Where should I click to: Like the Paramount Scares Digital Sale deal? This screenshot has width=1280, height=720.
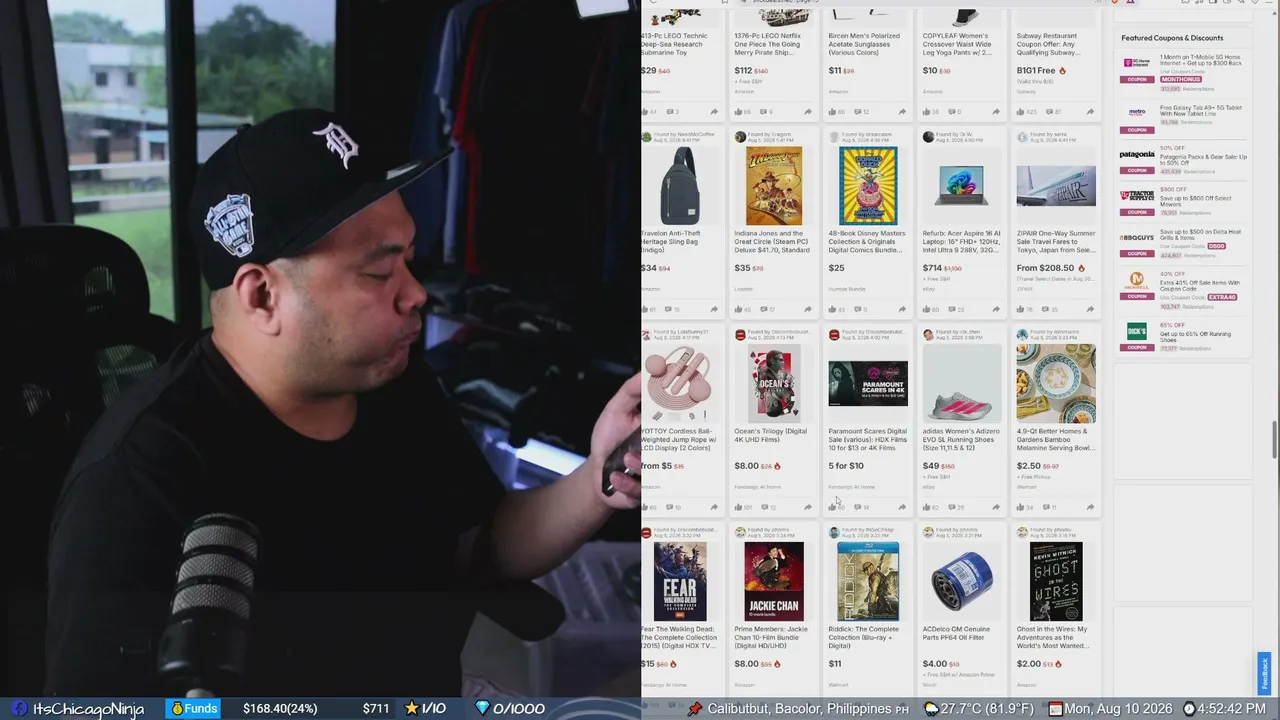(x=833, y=507)
